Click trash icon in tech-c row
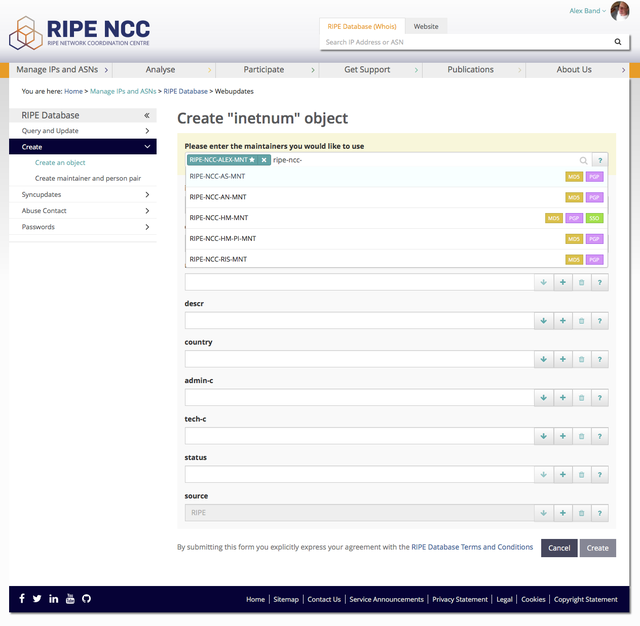Image resolution: width=640 pixels, height=626 pixels. click(582, 436)
